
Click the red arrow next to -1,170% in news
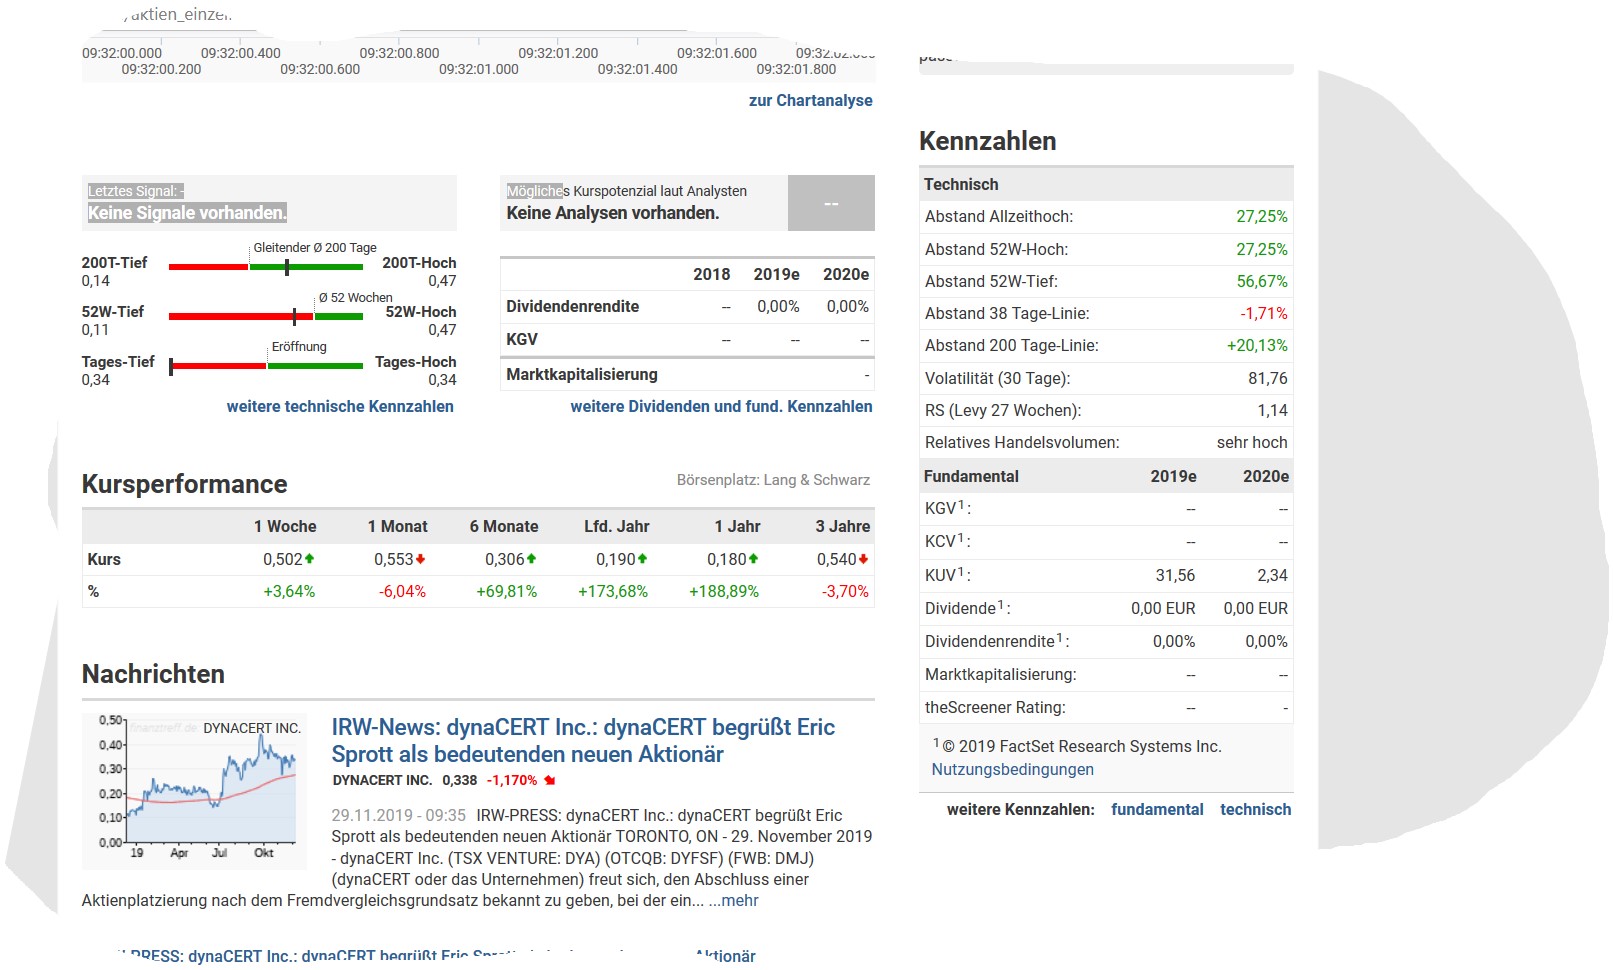[550, 780]
